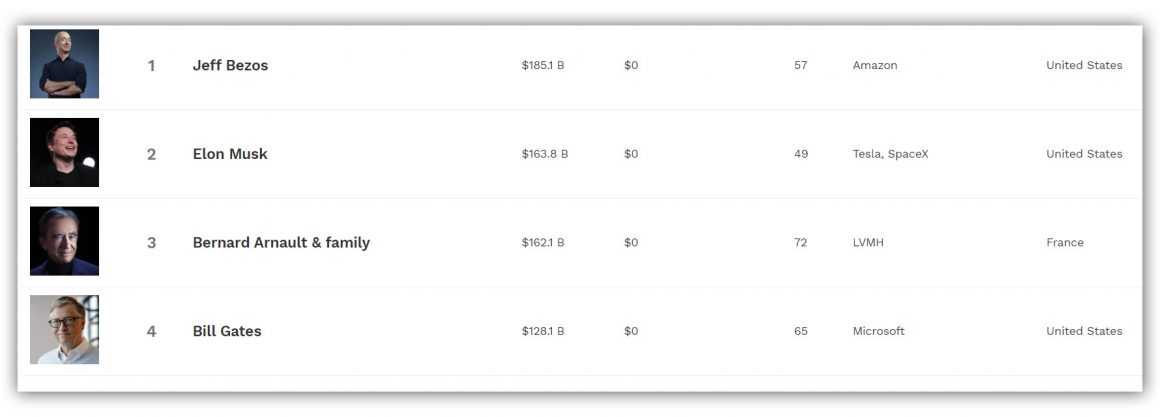The width and height of the screenshot is (1160, 417).
Task: Select age value 49 in Elon Musk row
Action: pos(801,154)
